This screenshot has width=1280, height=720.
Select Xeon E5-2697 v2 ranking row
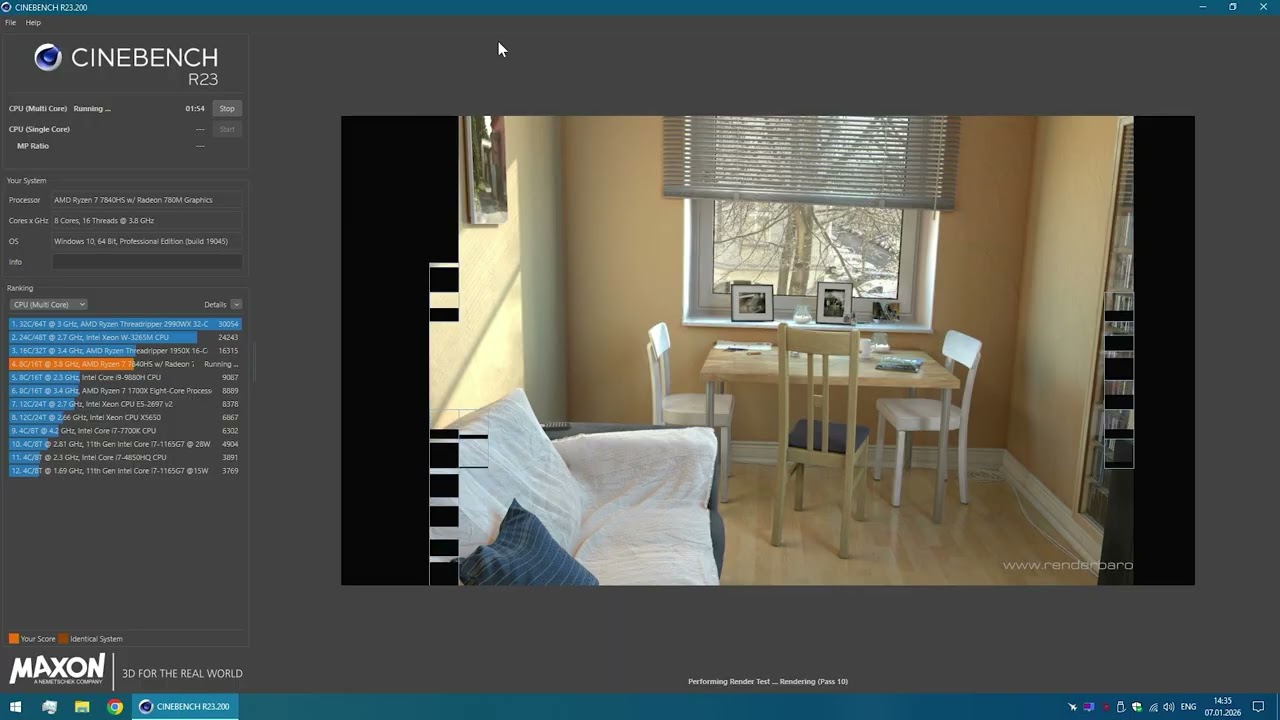coord(125,404)
